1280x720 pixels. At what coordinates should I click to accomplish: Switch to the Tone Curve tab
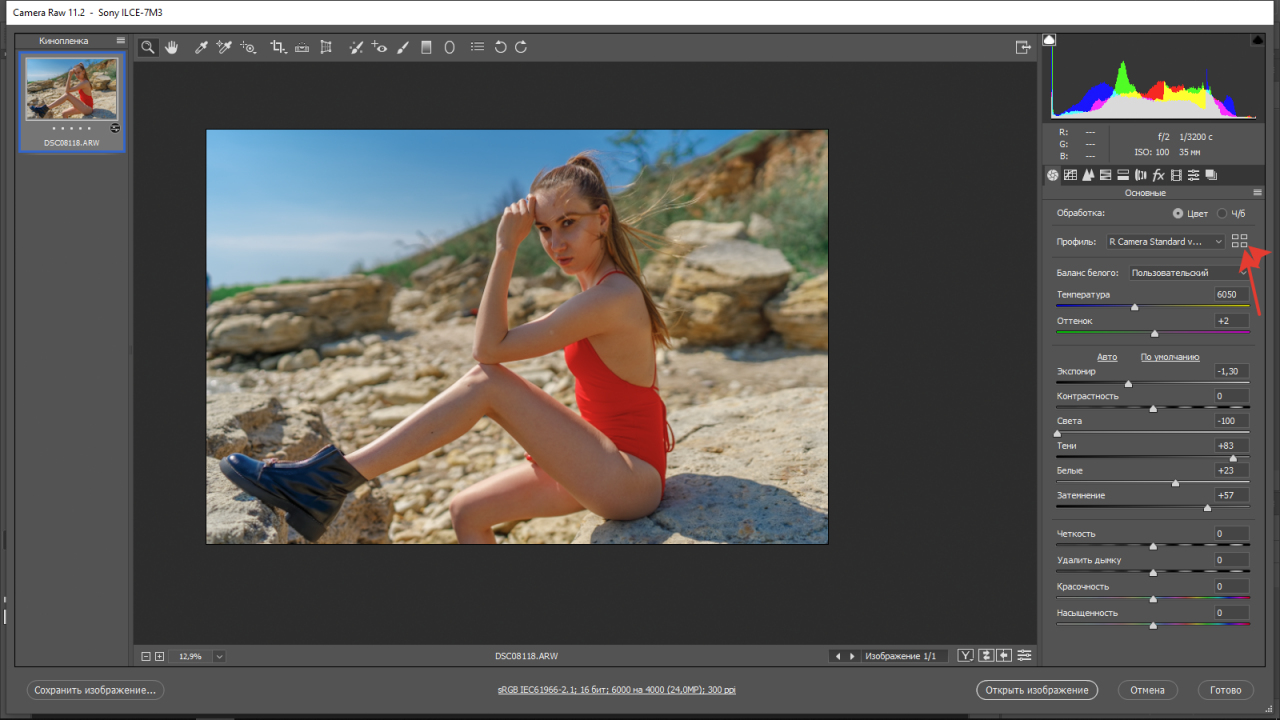(x=1070, y=175)
